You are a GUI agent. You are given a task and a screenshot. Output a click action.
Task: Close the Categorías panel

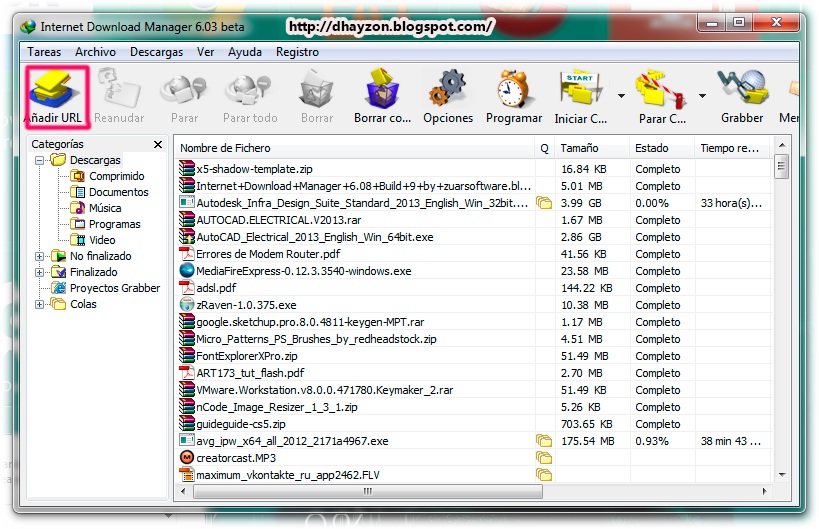158,144
